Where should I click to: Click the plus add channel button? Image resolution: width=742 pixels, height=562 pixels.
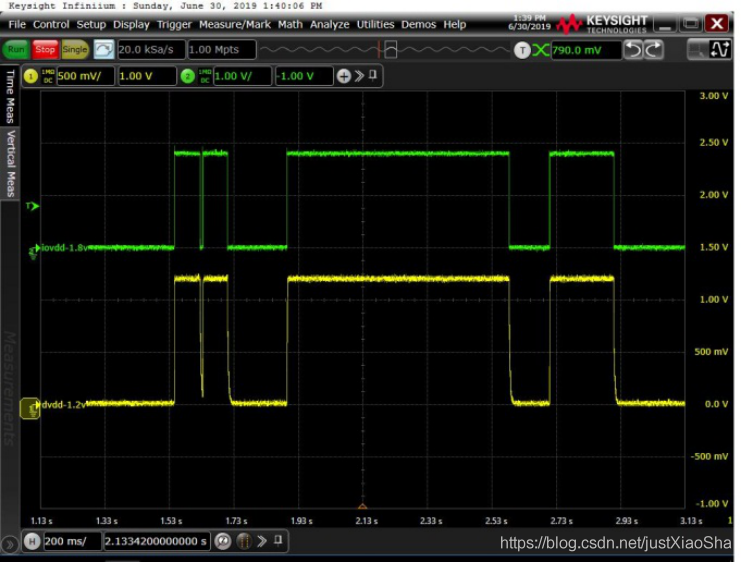coord(344,76)
